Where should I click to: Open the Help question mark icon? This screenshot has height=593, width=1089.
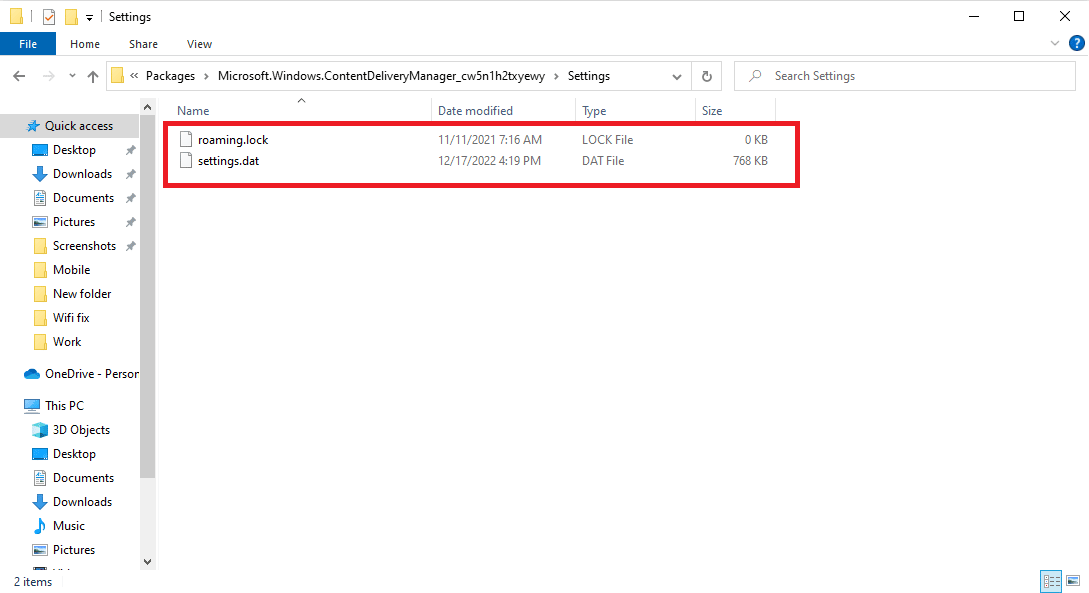[1076, 44]
